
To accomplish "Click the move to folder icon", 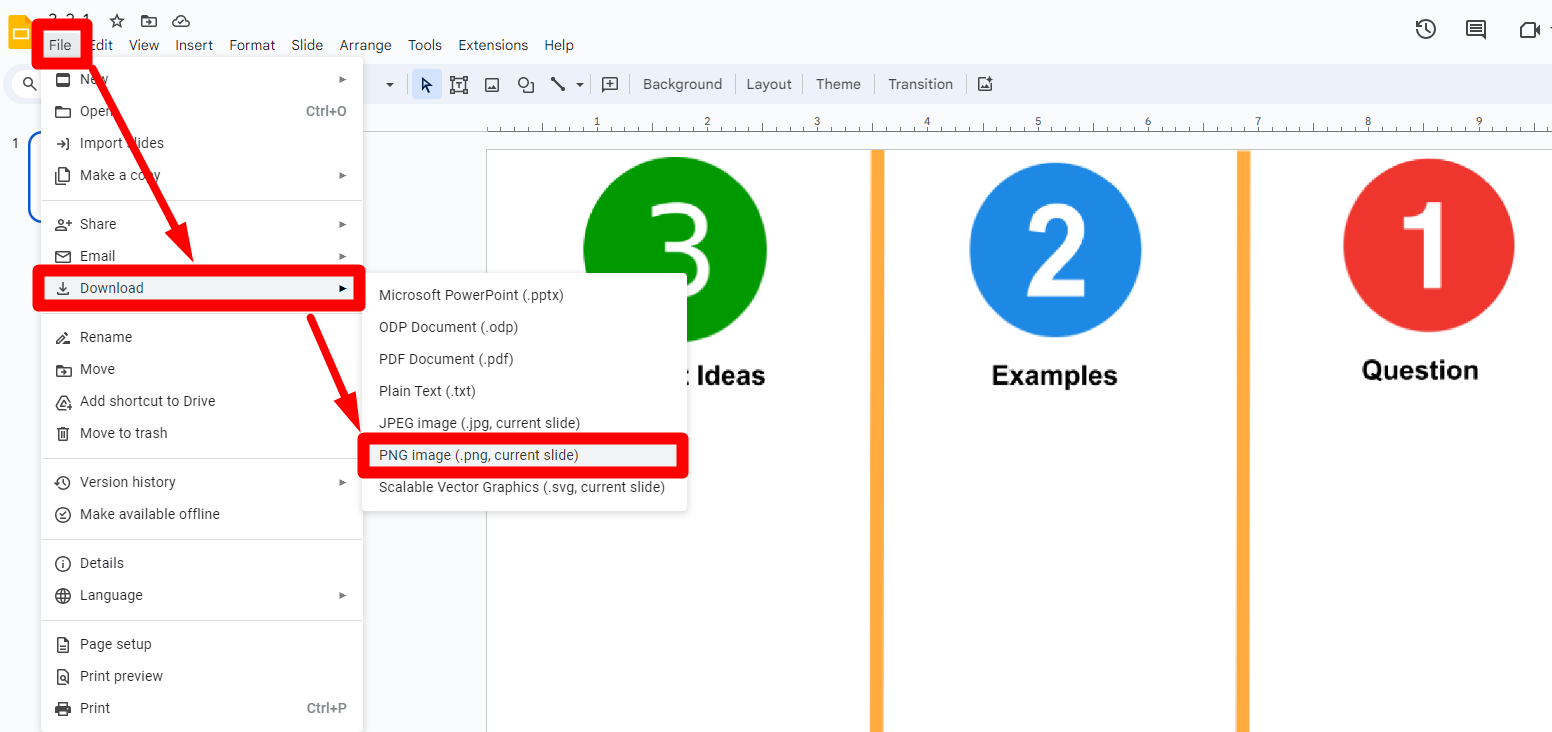I will [149, 20].
